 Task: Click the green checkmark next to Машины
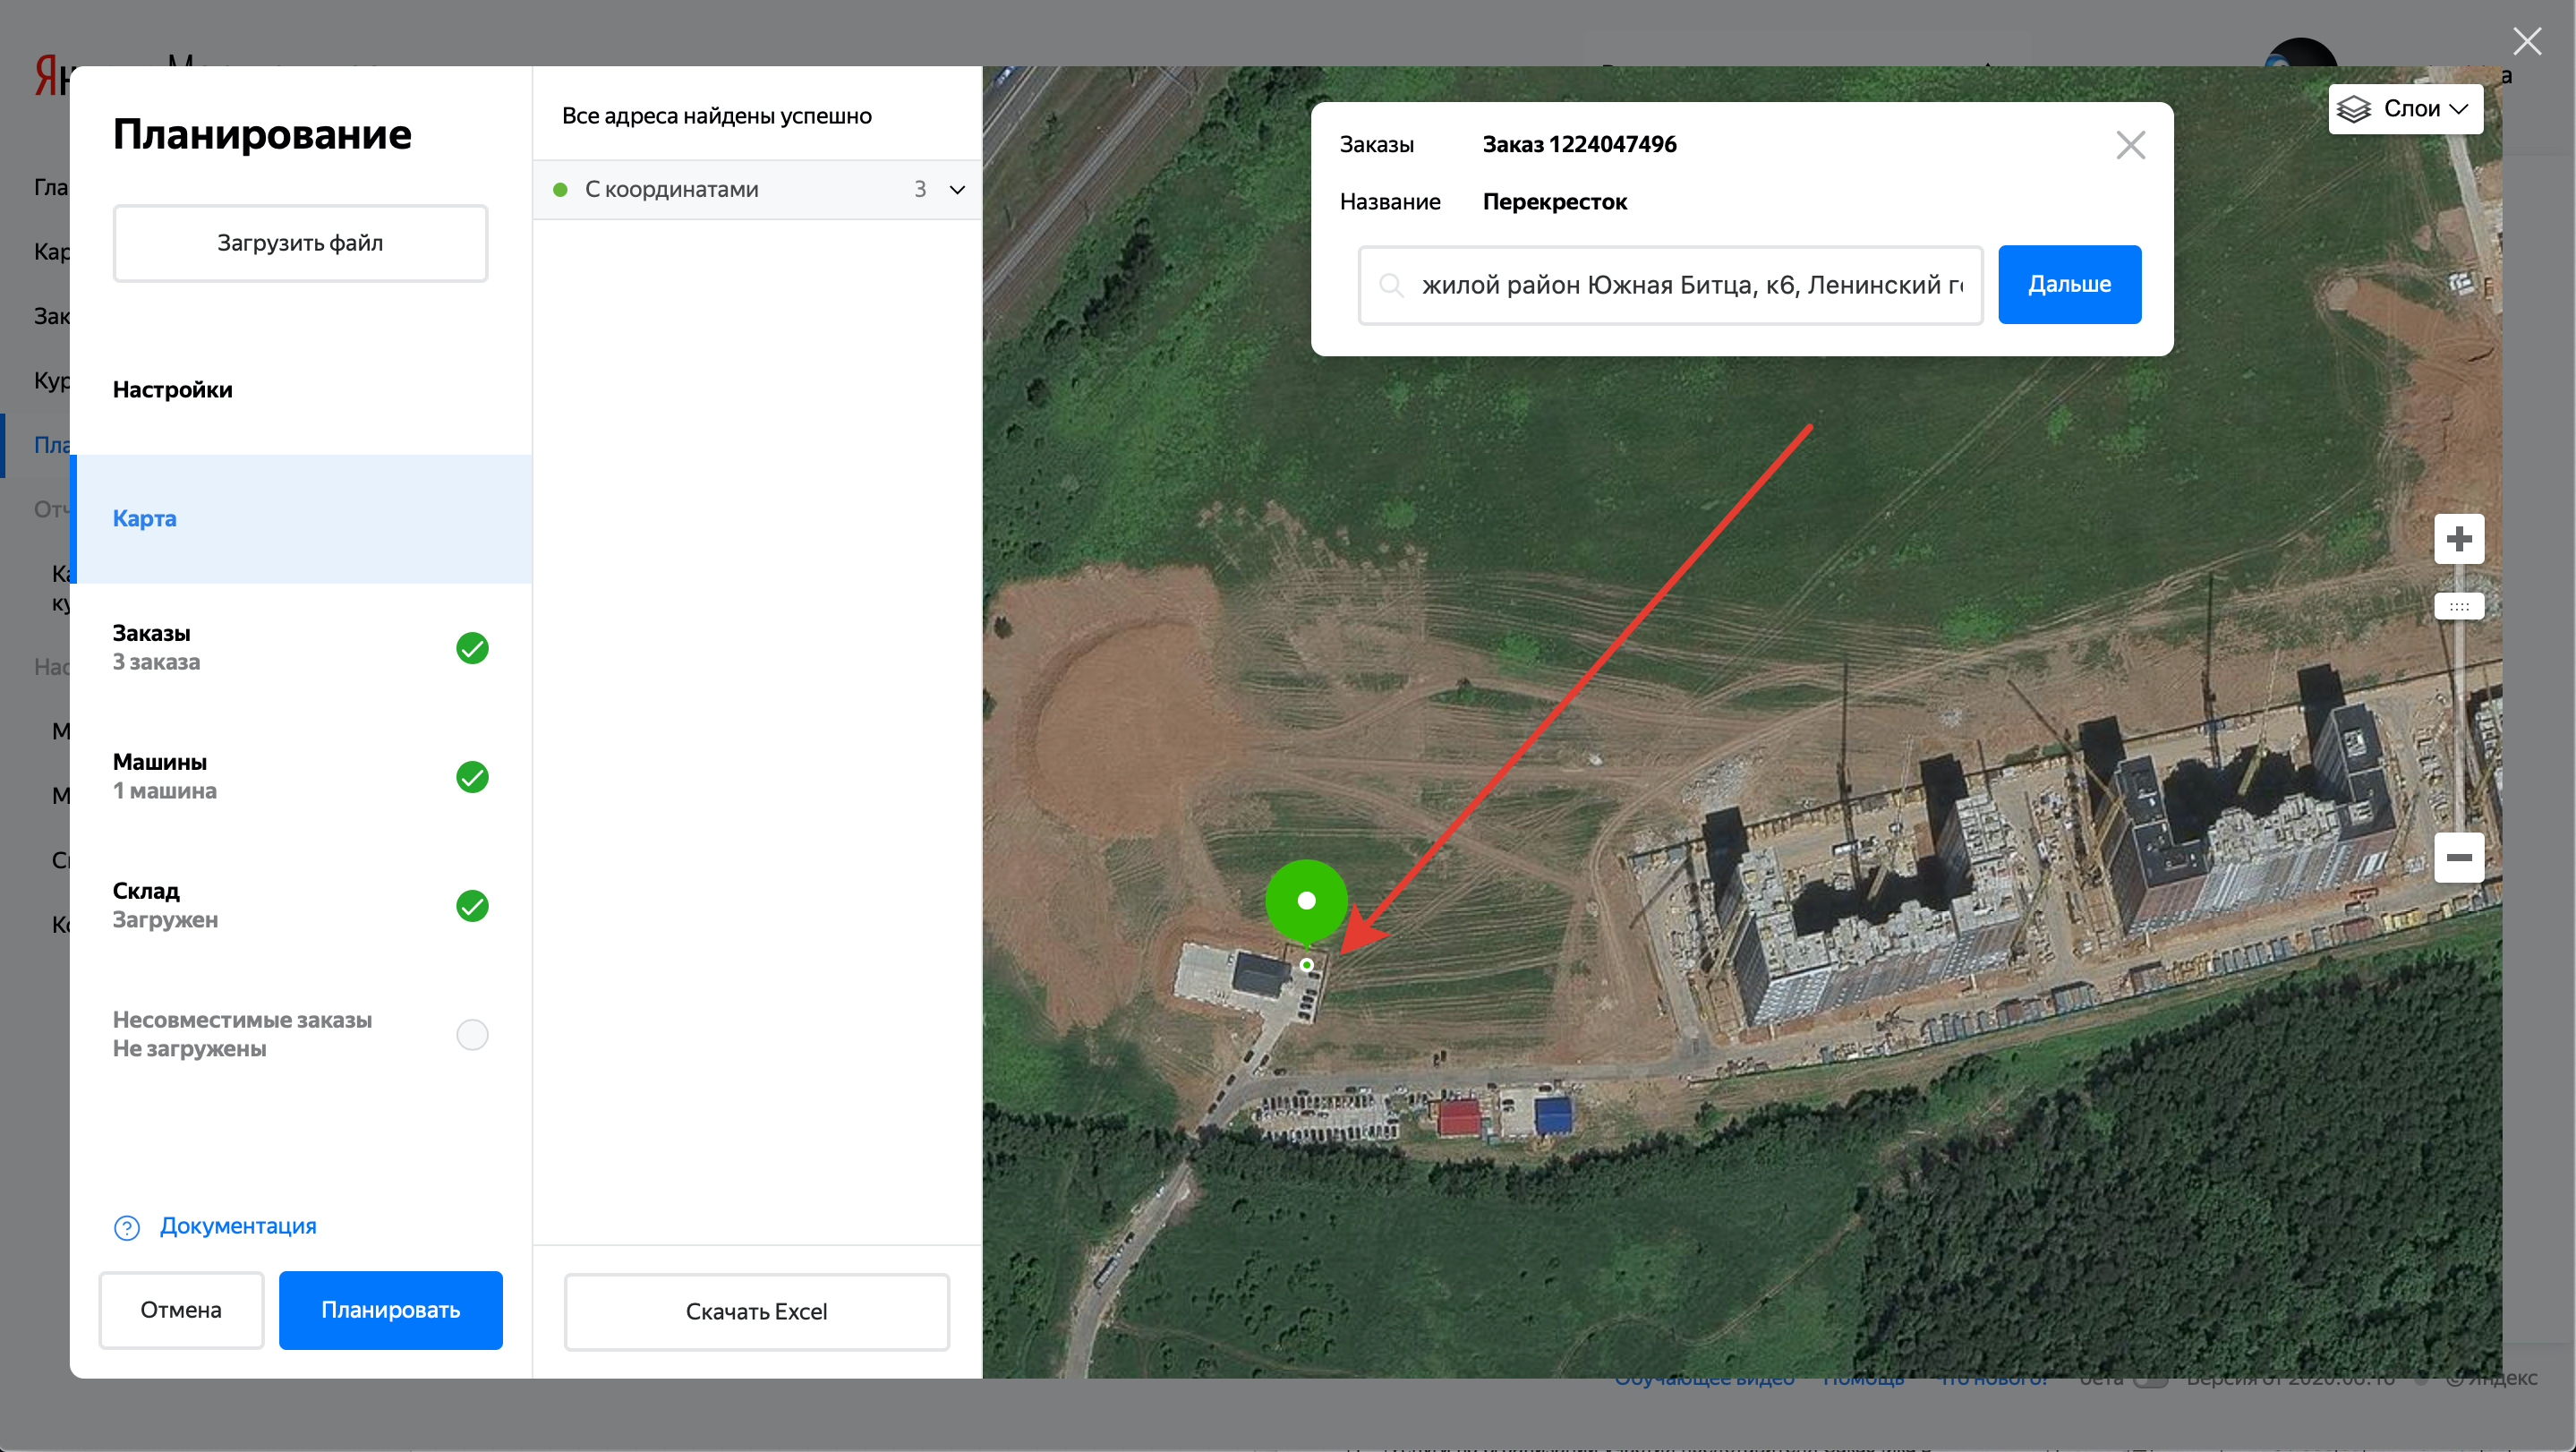472,777
